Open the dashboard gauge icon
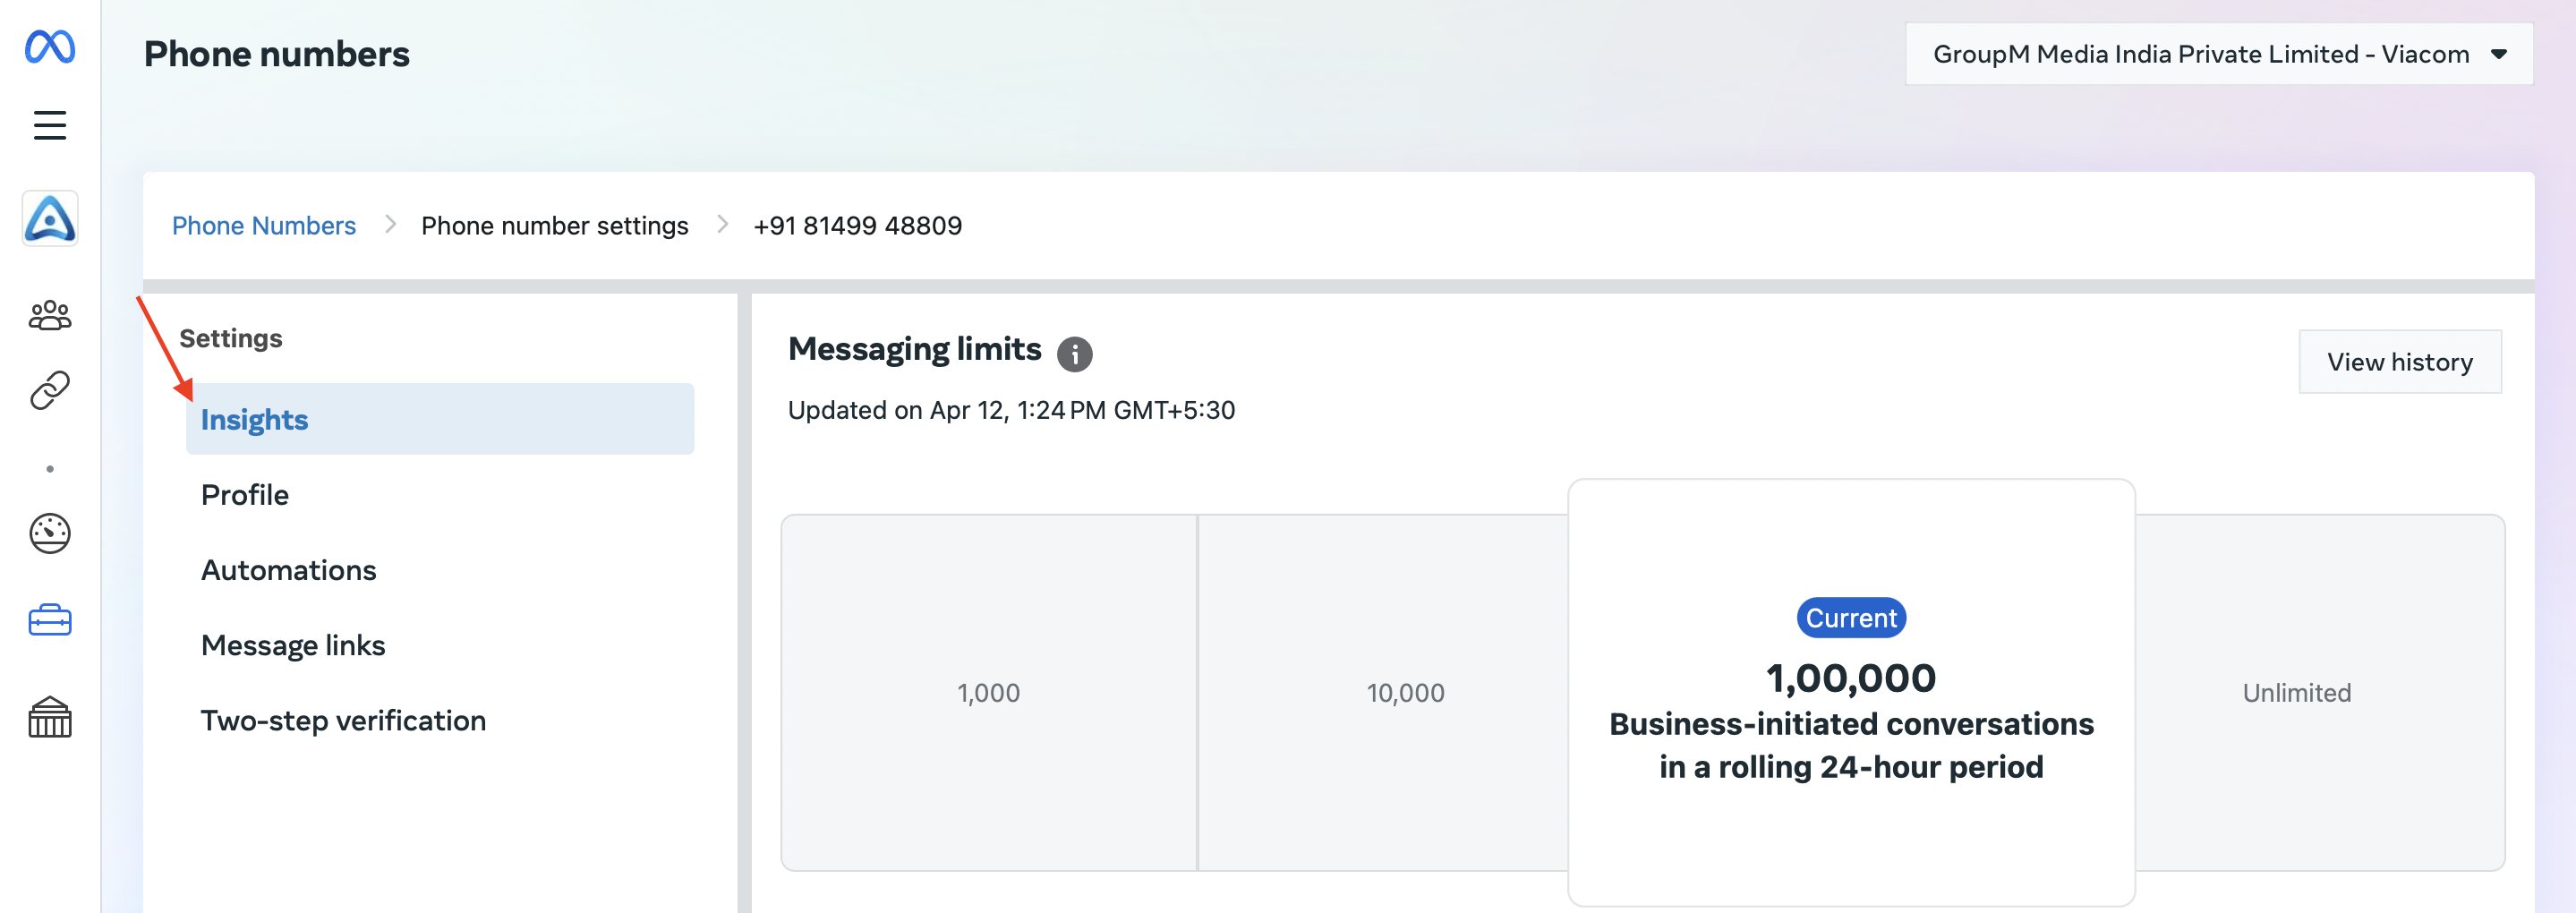The height and width of the screenshot is (913, 2576). 50,533
